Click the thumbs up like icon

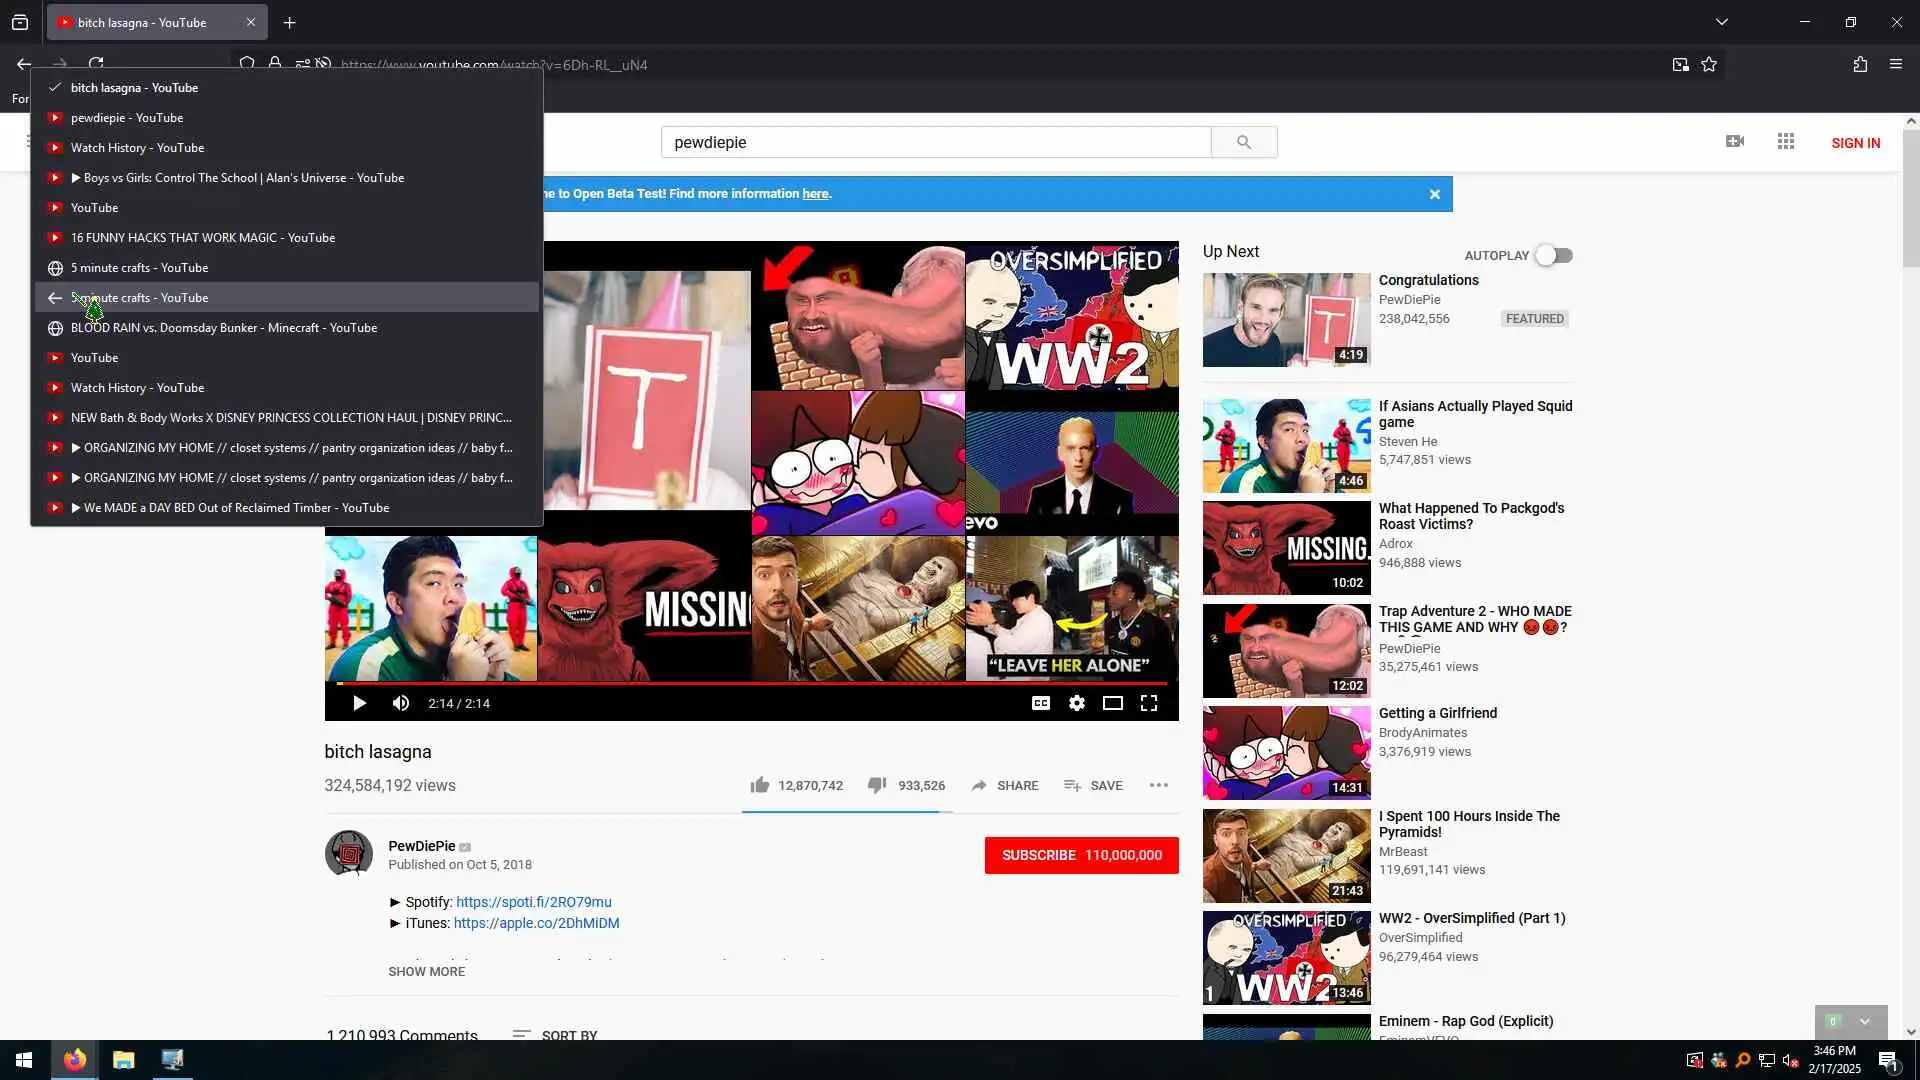click(760, 785)
